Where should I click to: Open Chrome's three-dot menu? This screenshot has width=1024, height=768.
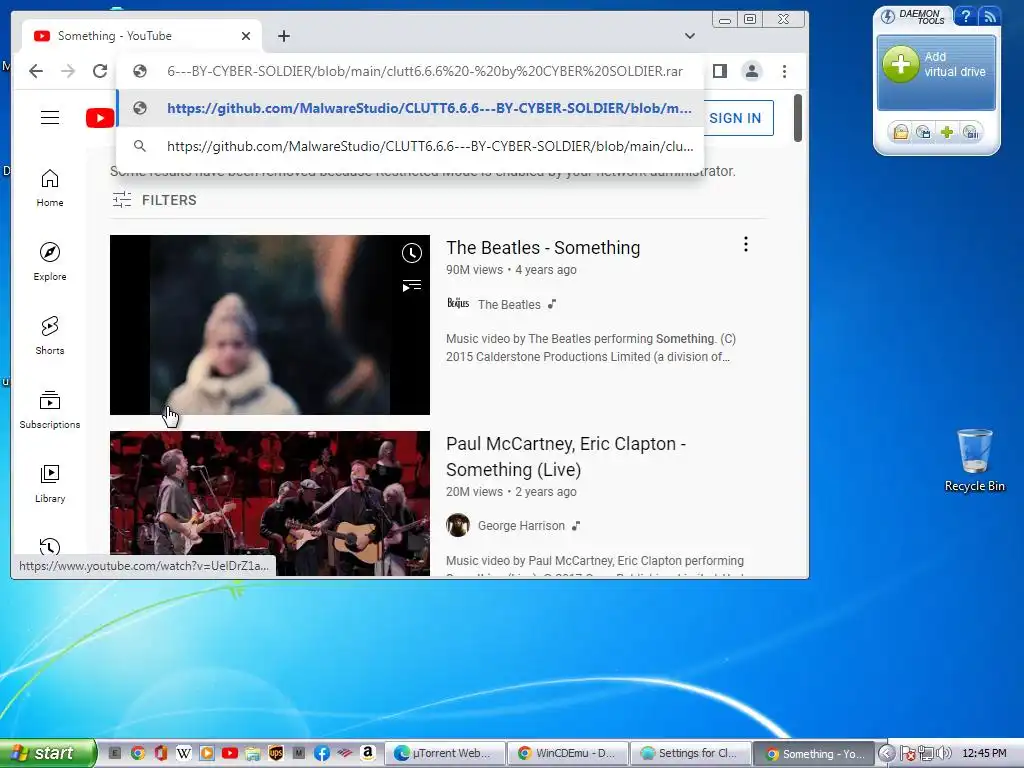click(784, 71)
